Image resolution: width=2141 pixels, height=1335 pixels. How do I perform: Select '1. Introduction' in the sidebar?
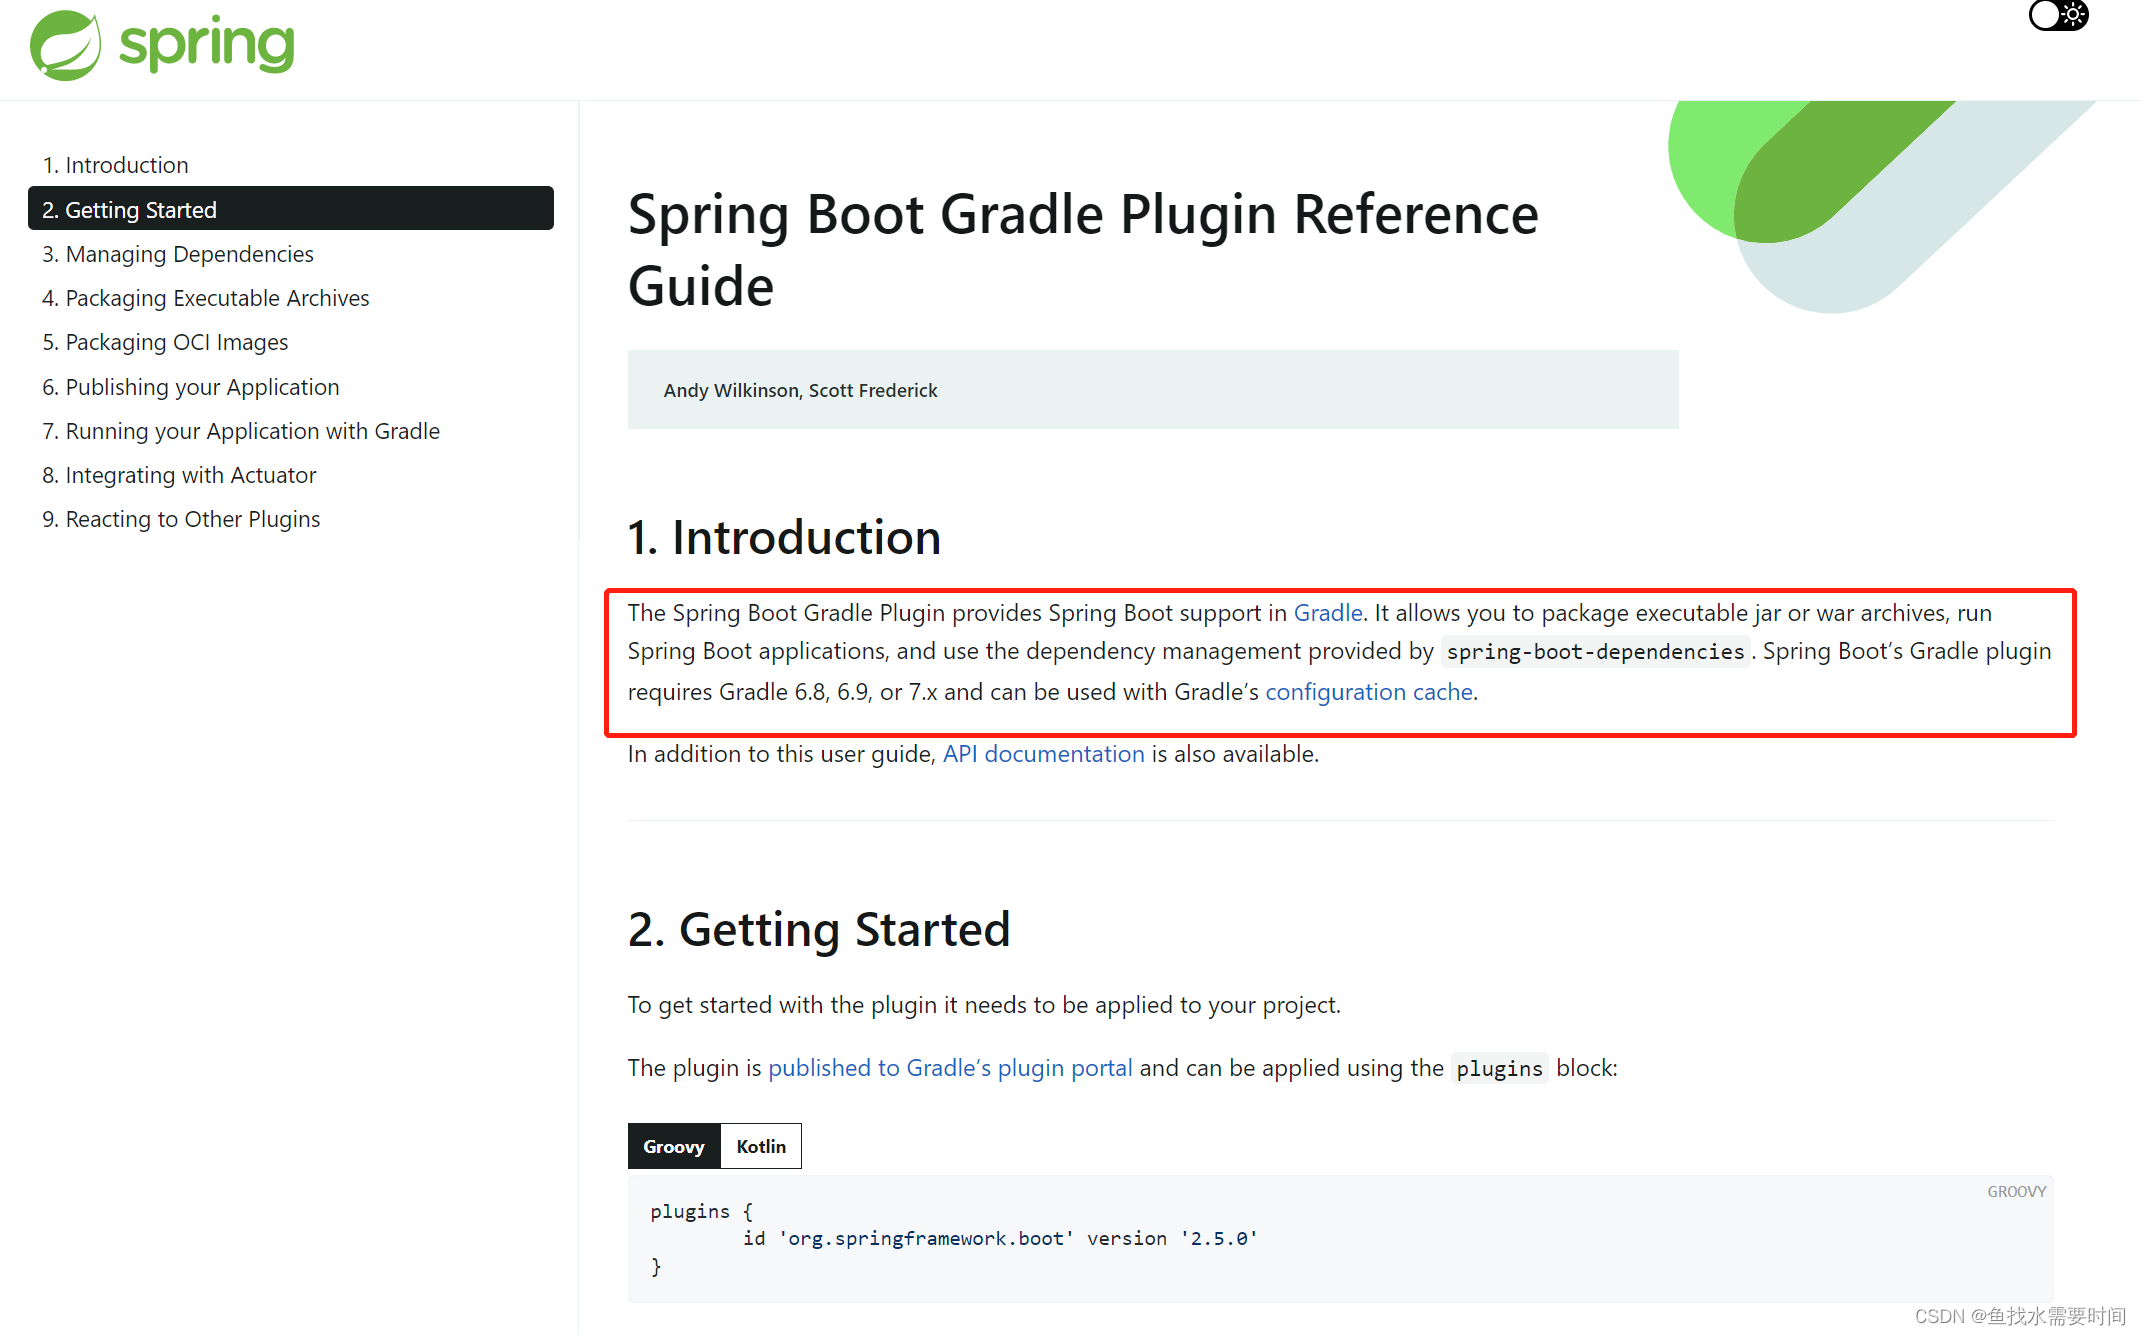click(x=115, y=164)
